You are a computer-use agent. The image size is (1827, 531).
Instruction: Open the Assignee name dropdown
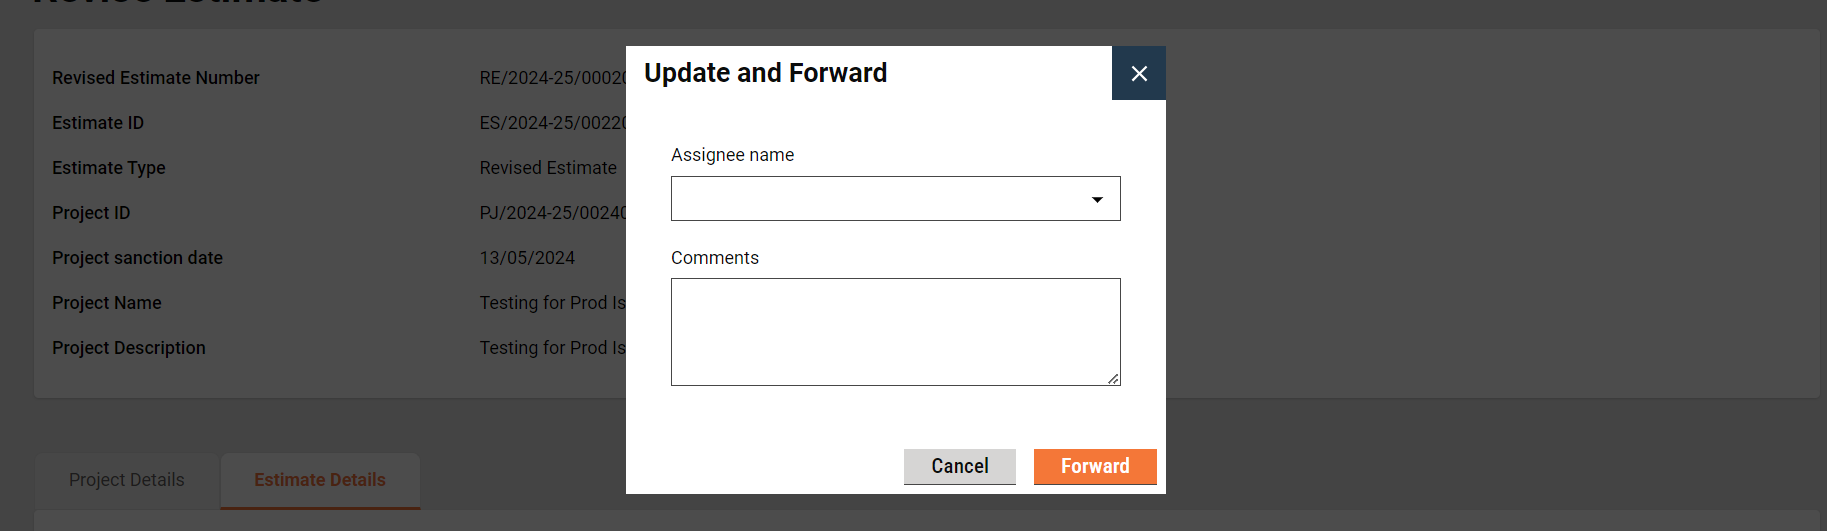(880, 199)
